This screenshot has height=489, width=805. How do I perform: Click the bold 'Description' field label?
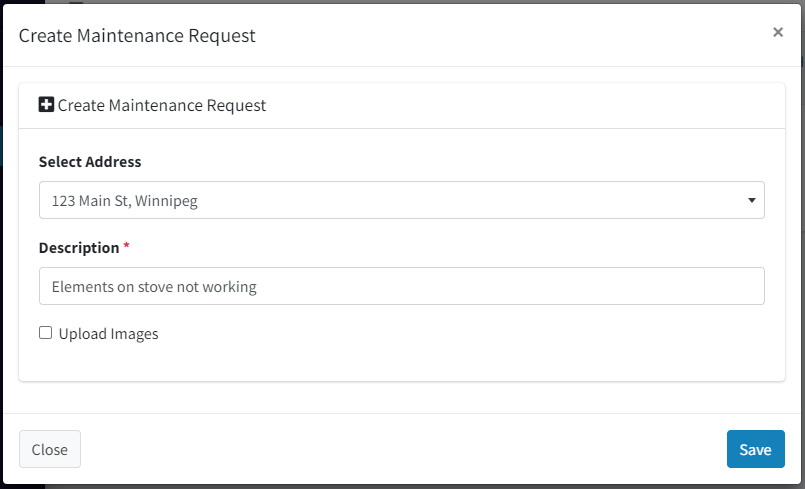coord(79,248)
